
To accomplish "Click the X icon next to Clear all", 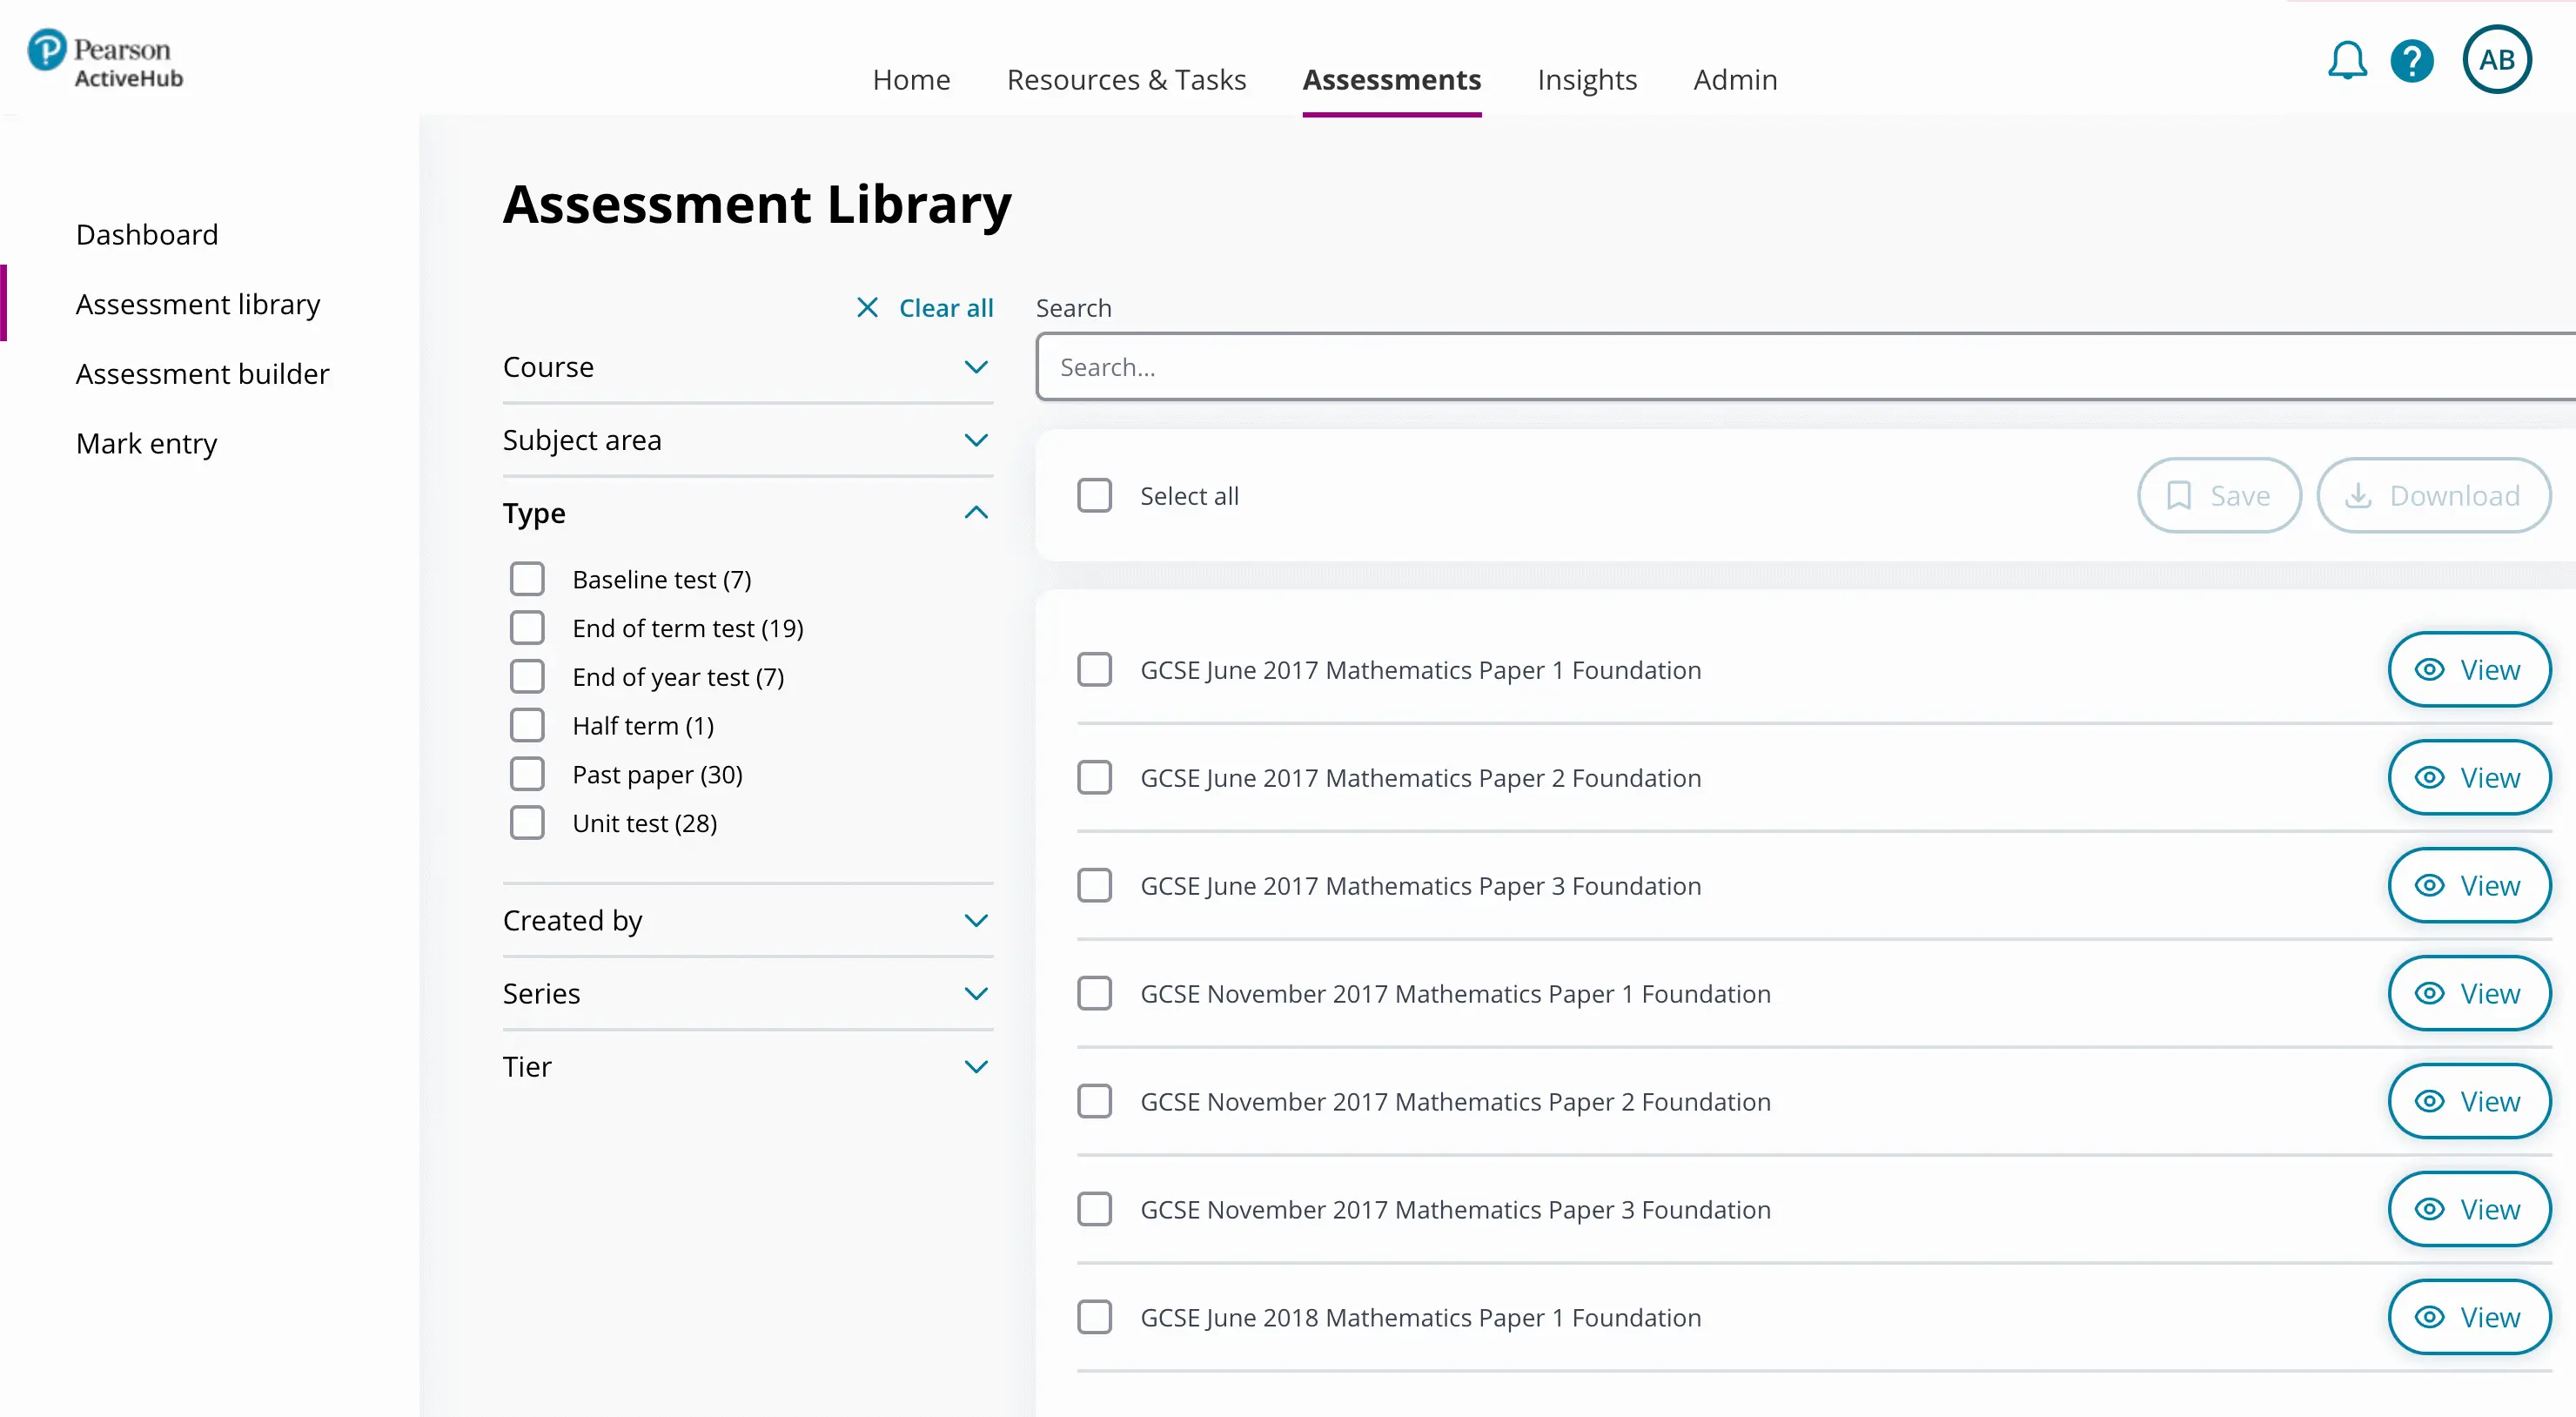I will [866, 307].
